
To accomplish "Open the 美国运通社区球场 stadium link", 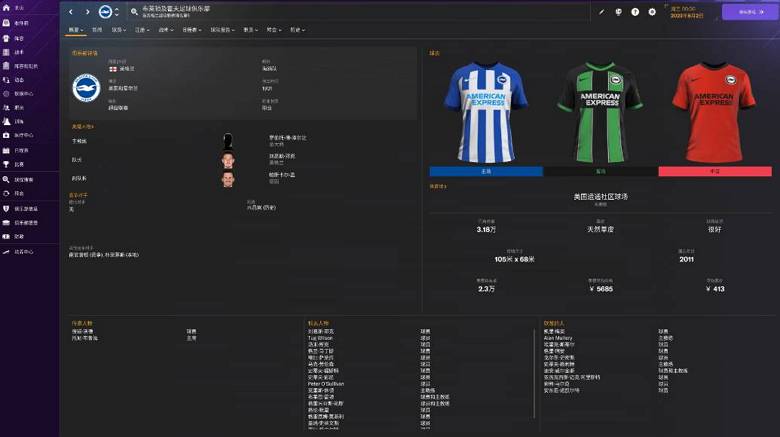I will [600, 197].
